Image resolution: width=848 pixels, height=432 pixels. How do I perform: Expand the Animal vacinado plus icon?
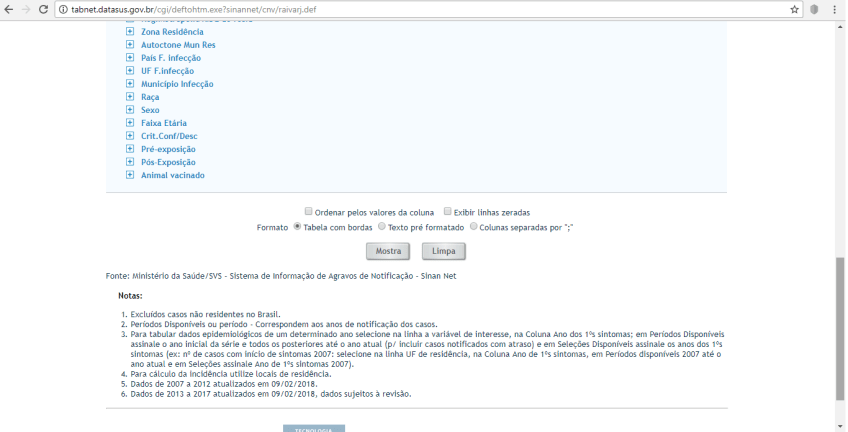(x=130, y=175)
